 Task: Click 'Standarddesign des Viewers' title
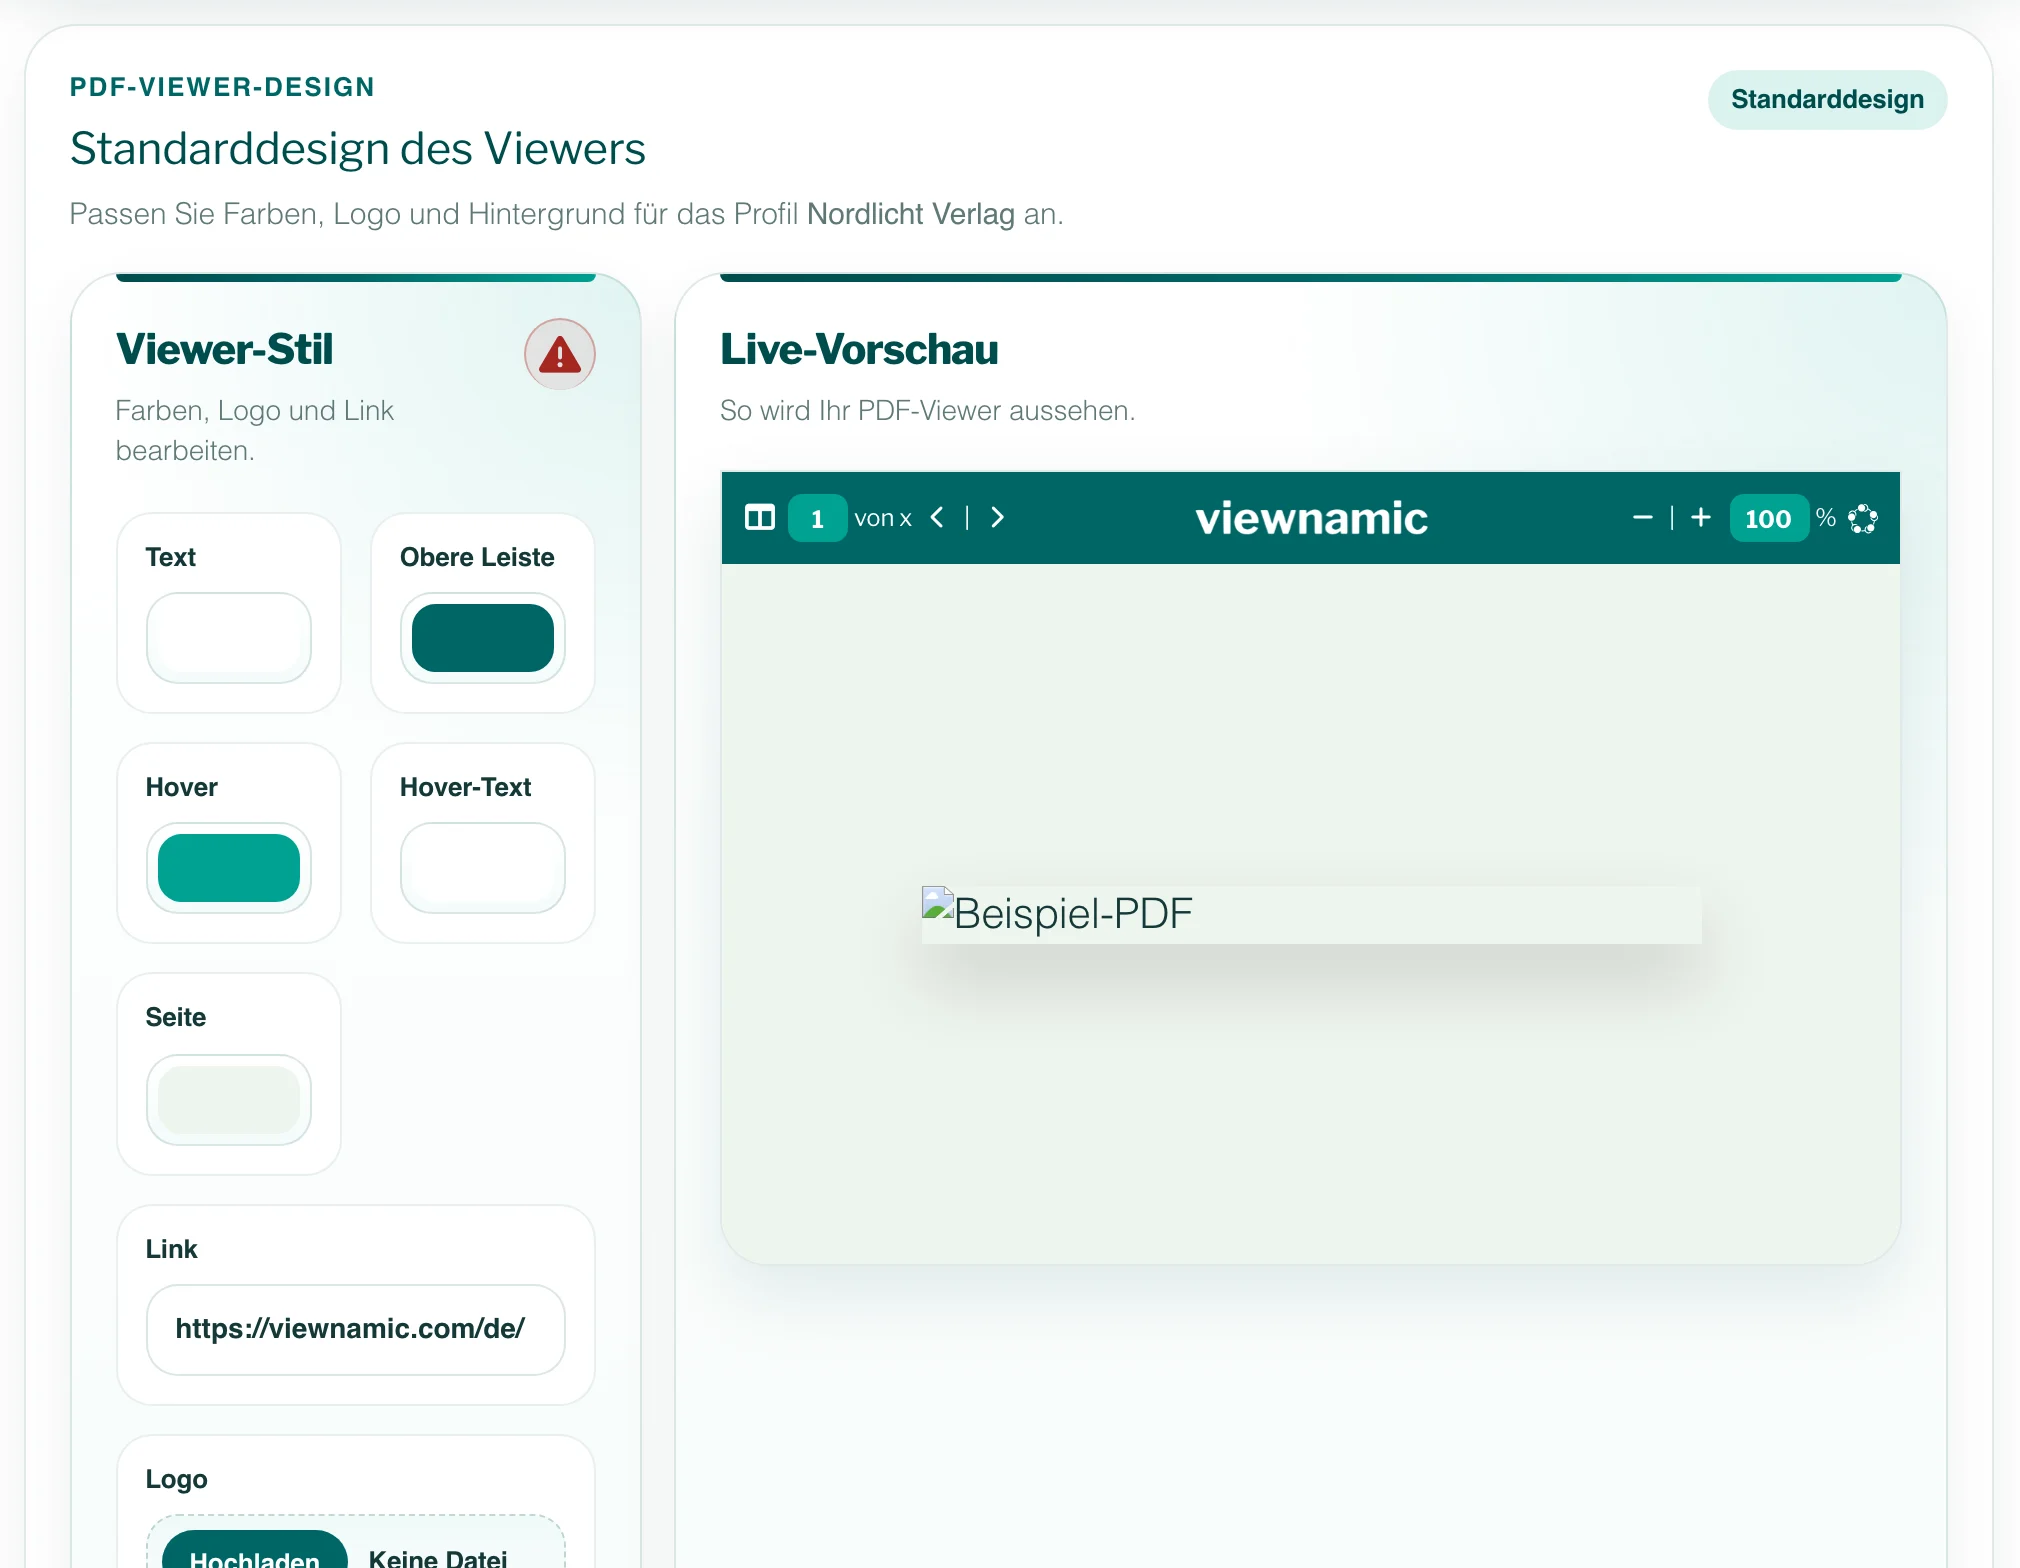pyautogui.click(x=358, y=149)
